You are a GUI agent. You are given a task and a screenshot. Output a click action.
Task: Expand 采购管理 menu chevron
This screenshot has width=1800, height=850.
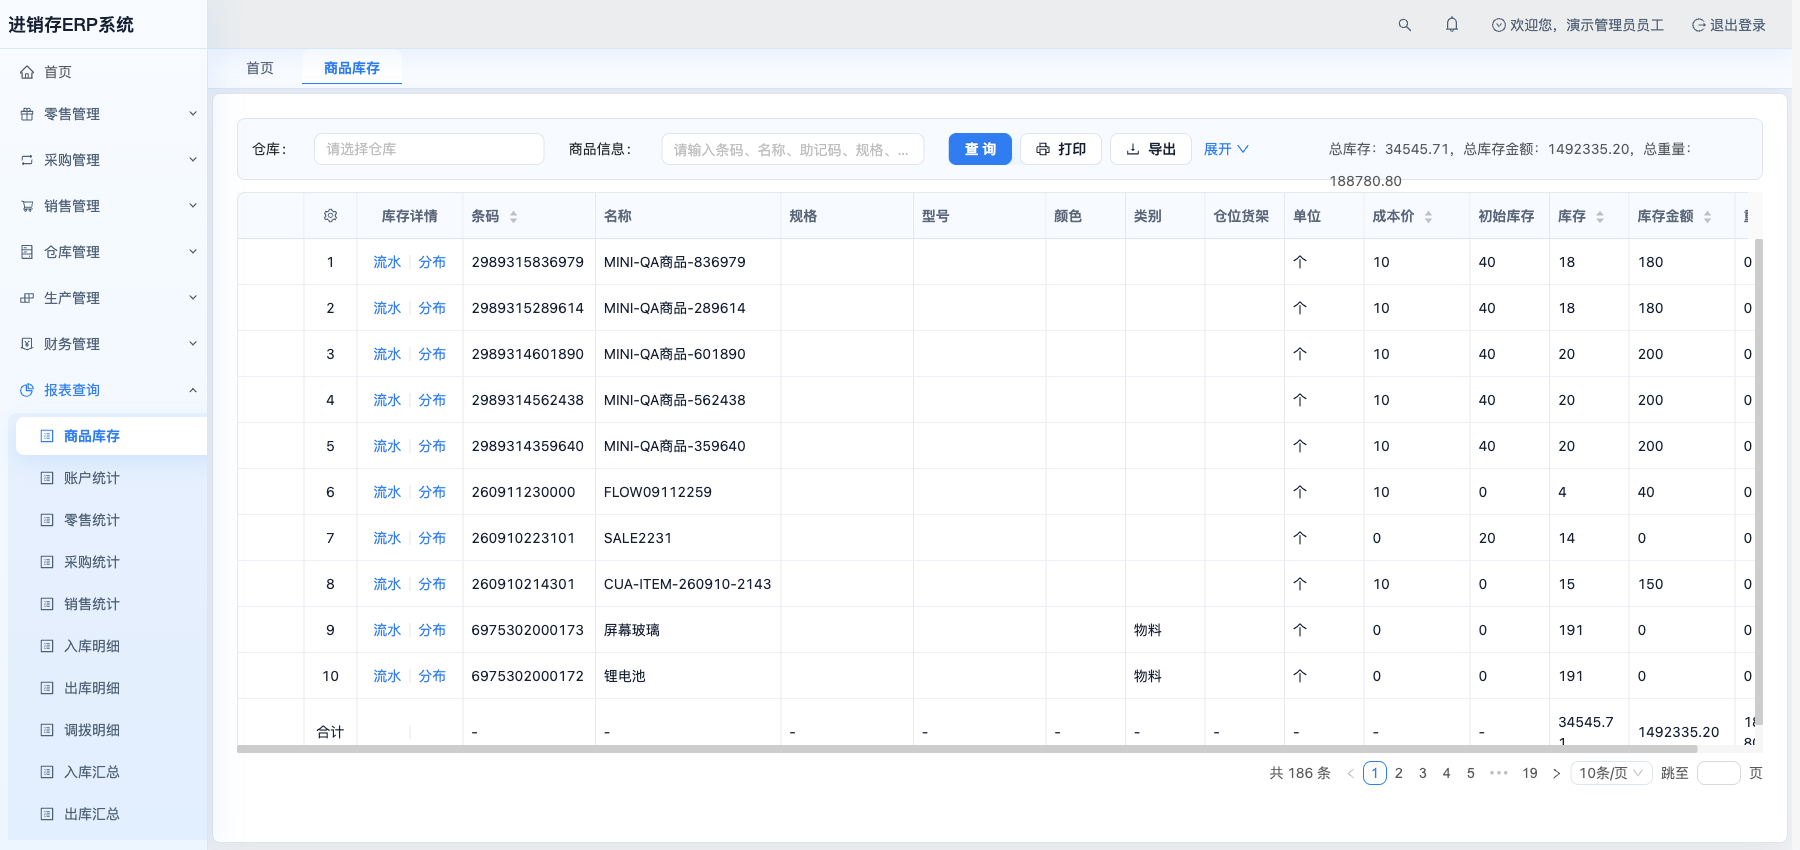pos(193,160)
